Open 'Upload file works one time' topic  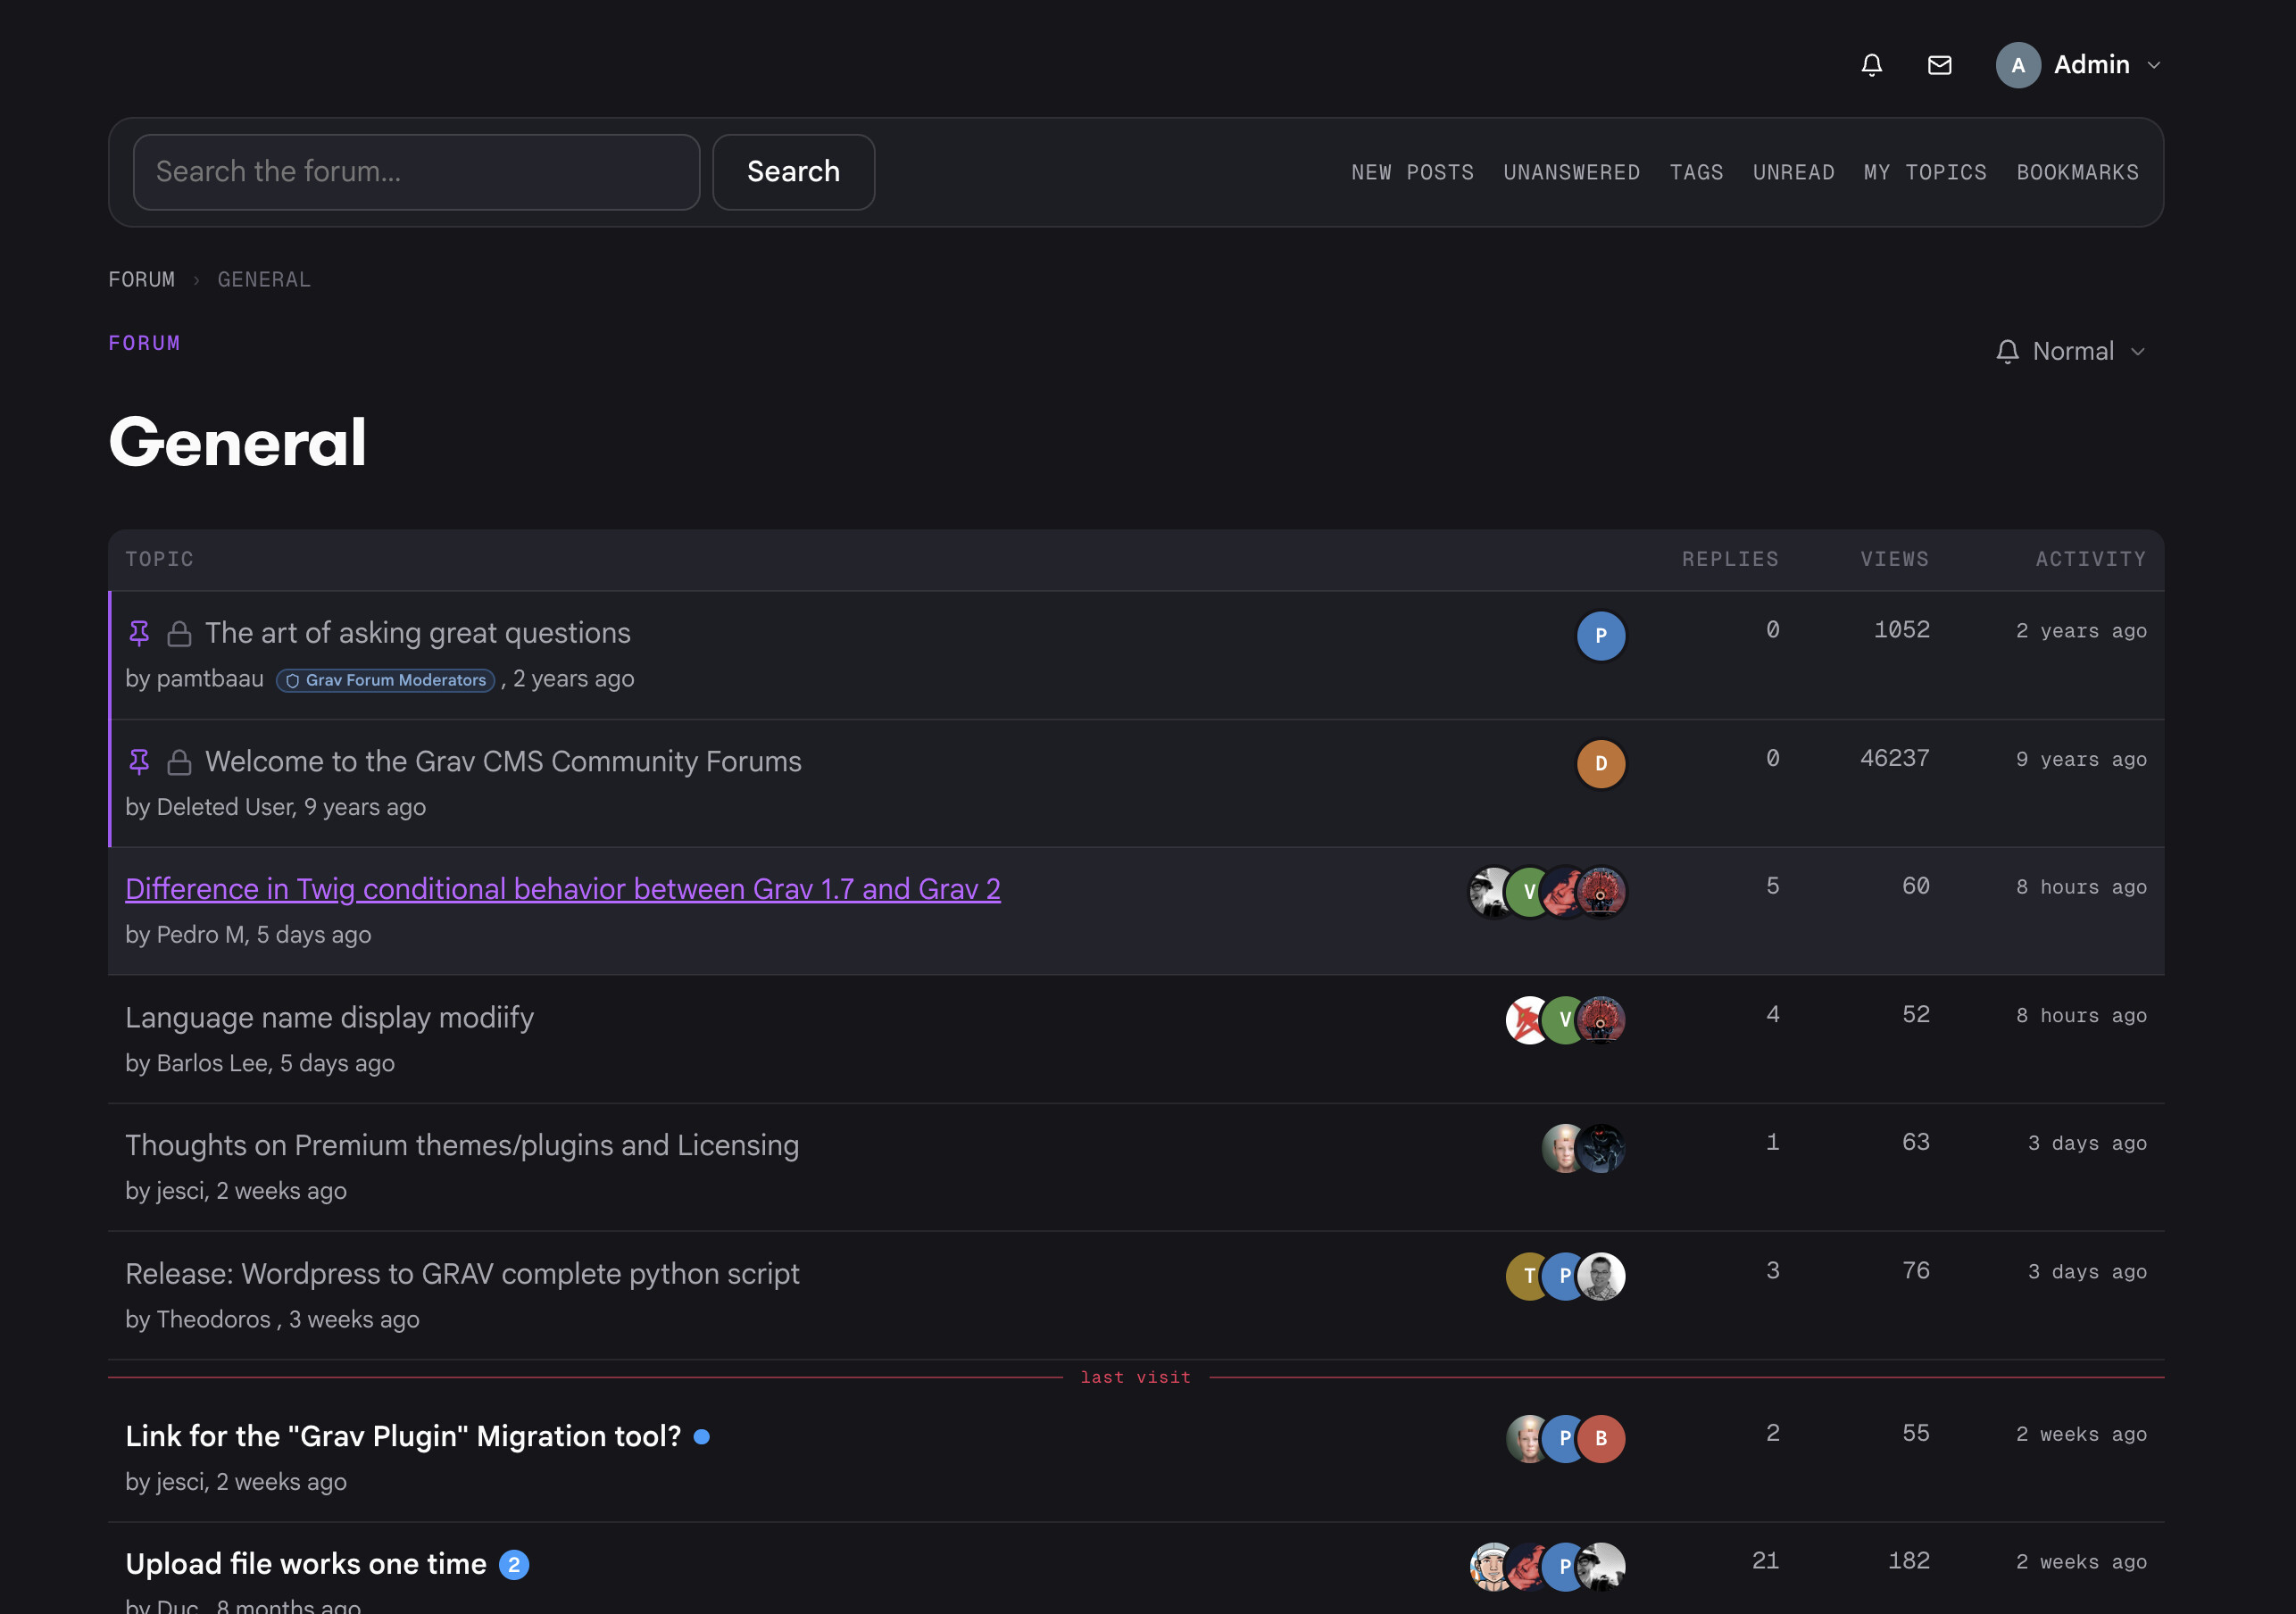[x=306, y=1565]
